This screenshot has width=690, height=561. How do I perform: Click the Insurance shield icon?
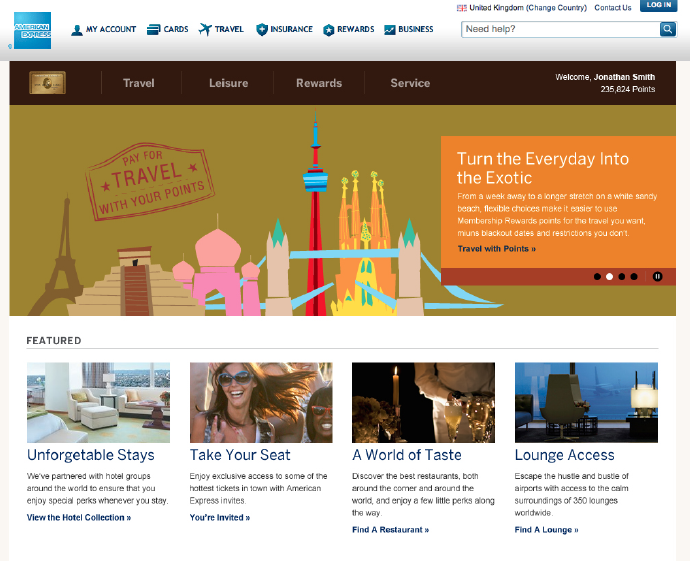(262, 29)
